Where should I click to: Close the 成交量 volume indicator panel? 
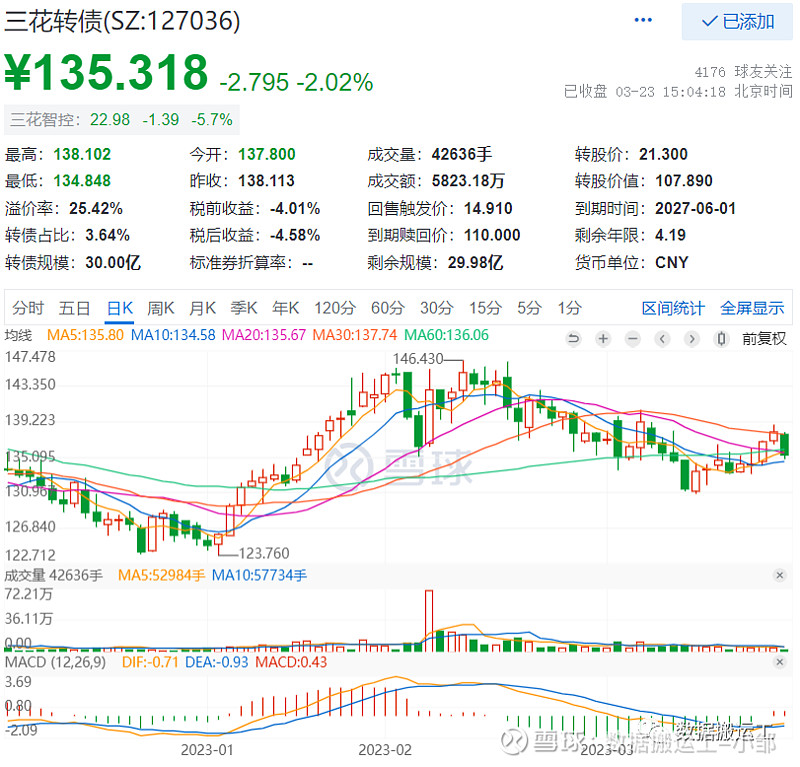point(780,576)
